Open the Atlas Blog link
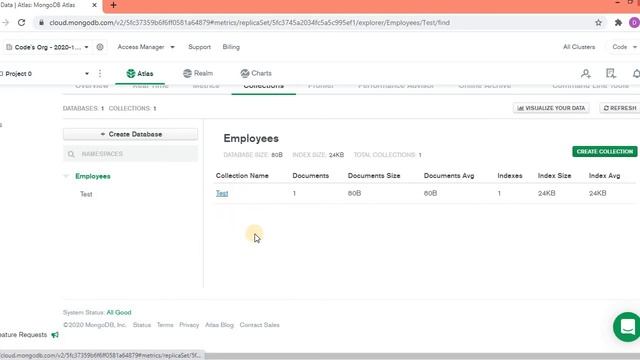Screen dimensions: 640x360 click(x=219, y=325)
